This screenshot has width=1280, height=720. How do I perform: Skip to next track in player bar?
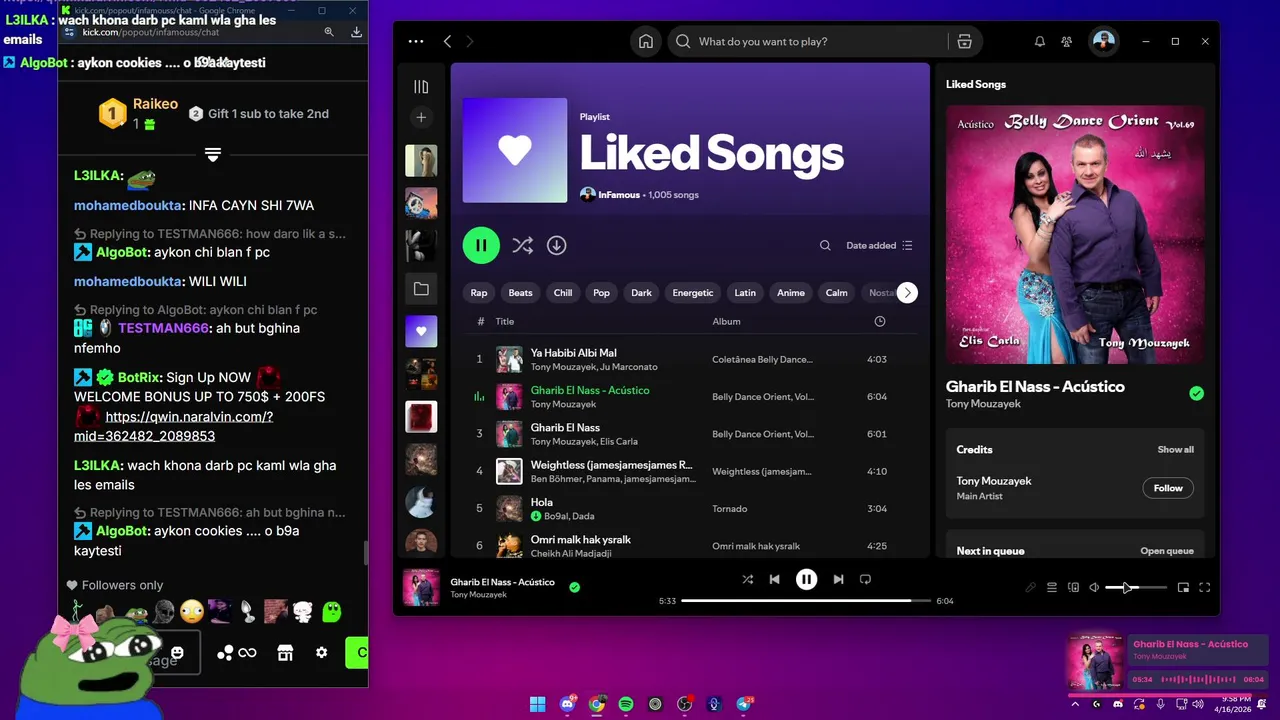[838, 579]
